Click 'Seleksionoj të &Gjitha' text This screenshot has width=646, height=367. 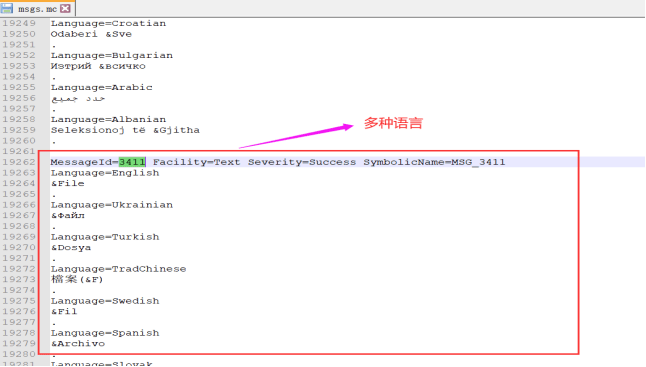click(x=125, y=130)
